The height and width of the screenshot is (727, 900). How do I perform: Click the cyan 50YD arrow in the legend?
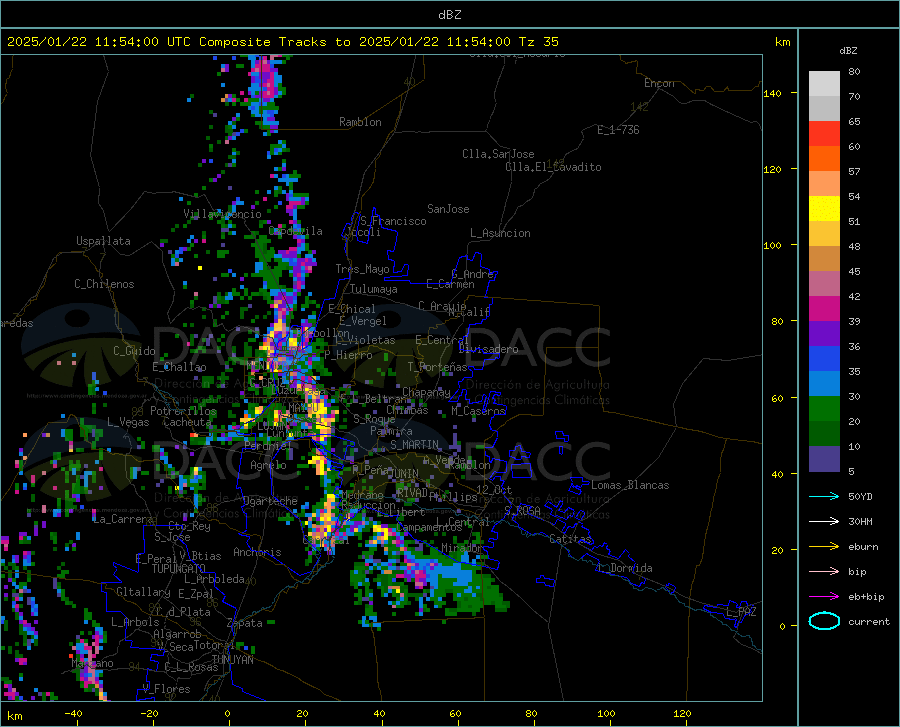[824, 496]
